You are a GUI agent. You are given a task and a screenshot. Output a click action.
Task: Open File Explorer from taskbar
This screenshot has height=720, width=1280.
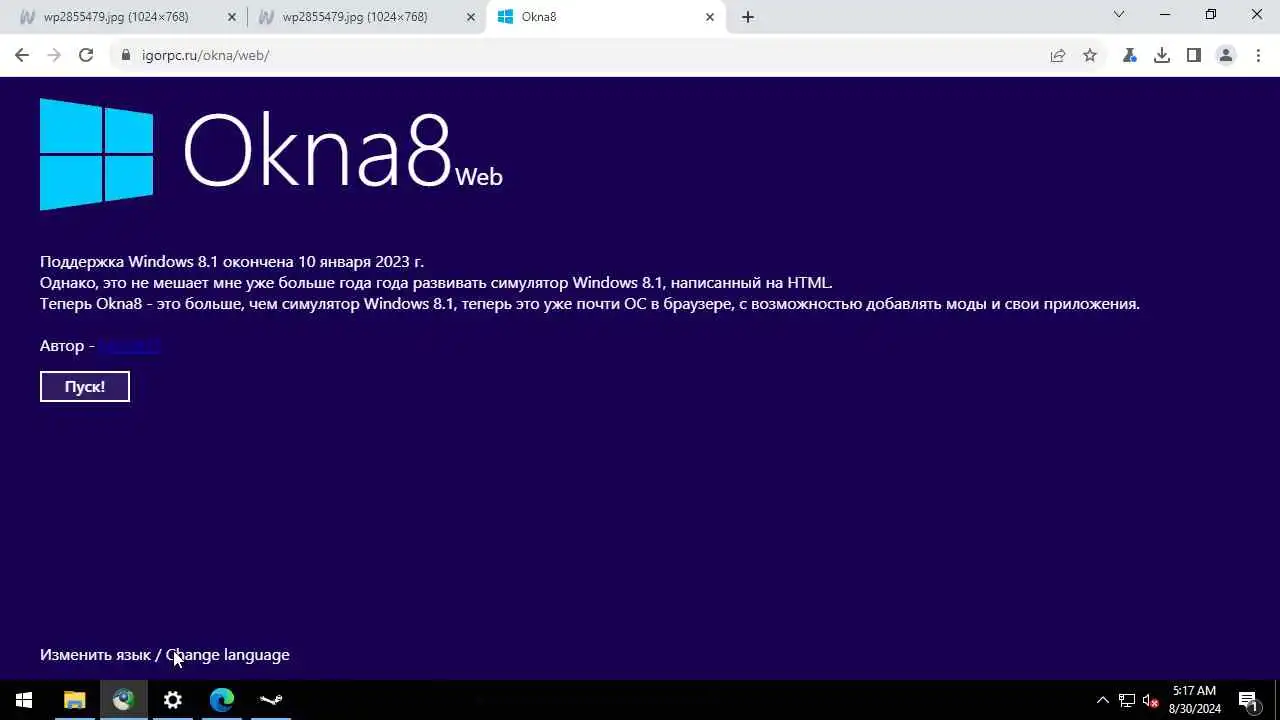point(74,700)
